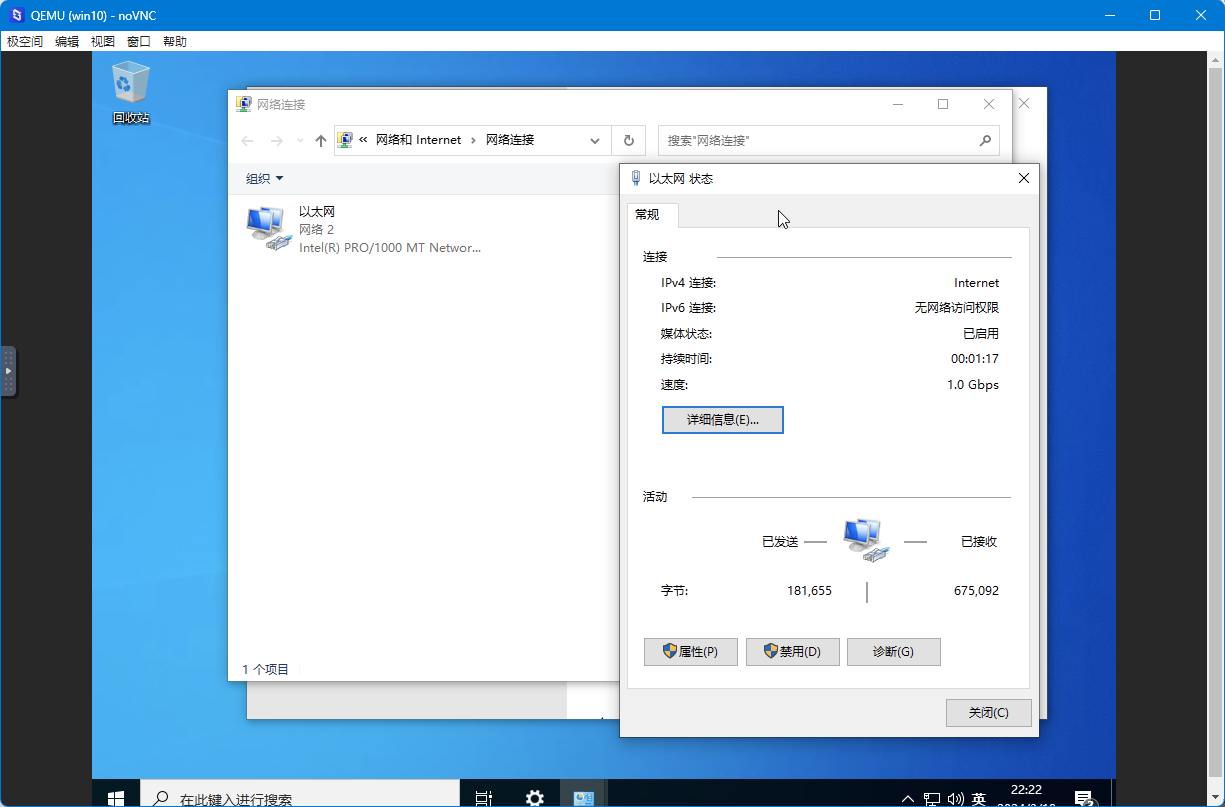The height and width of the screenshot is (807, 1225).
Task: Click the 属性(P) button
Action: 690,651
